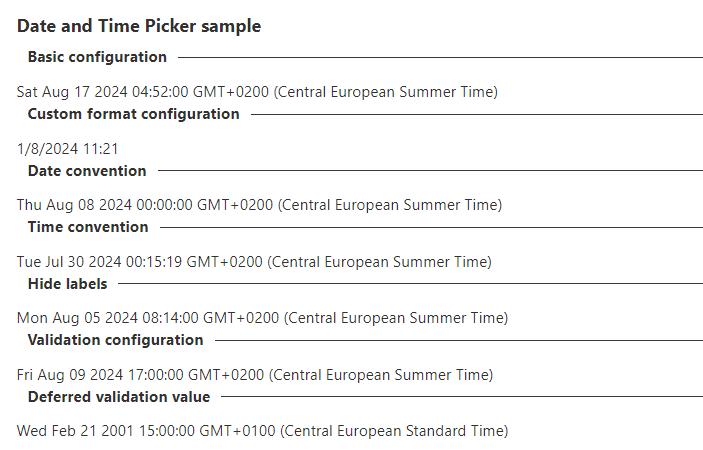Click the 'Time convention' section label
Viewport: 703px width, 450px height.
(x=88, y=227)
